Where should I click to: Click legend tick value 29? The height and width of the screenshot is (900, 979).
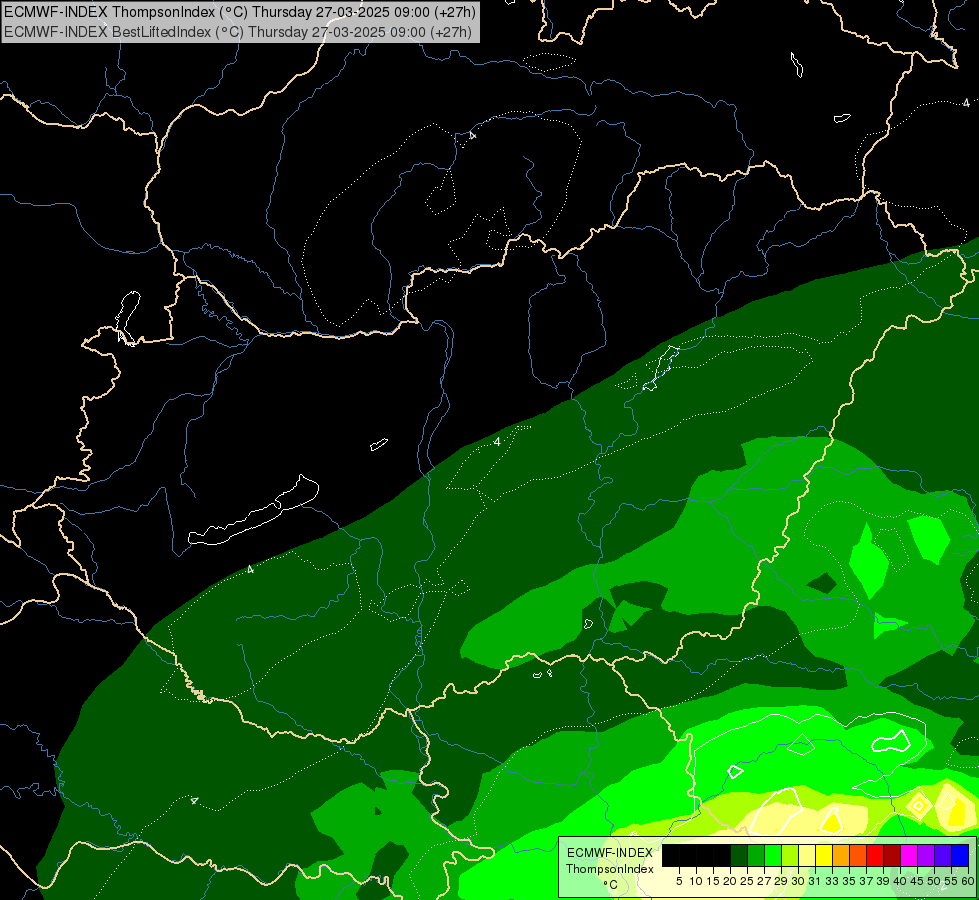pyautogui.click(x=781, y=881)
